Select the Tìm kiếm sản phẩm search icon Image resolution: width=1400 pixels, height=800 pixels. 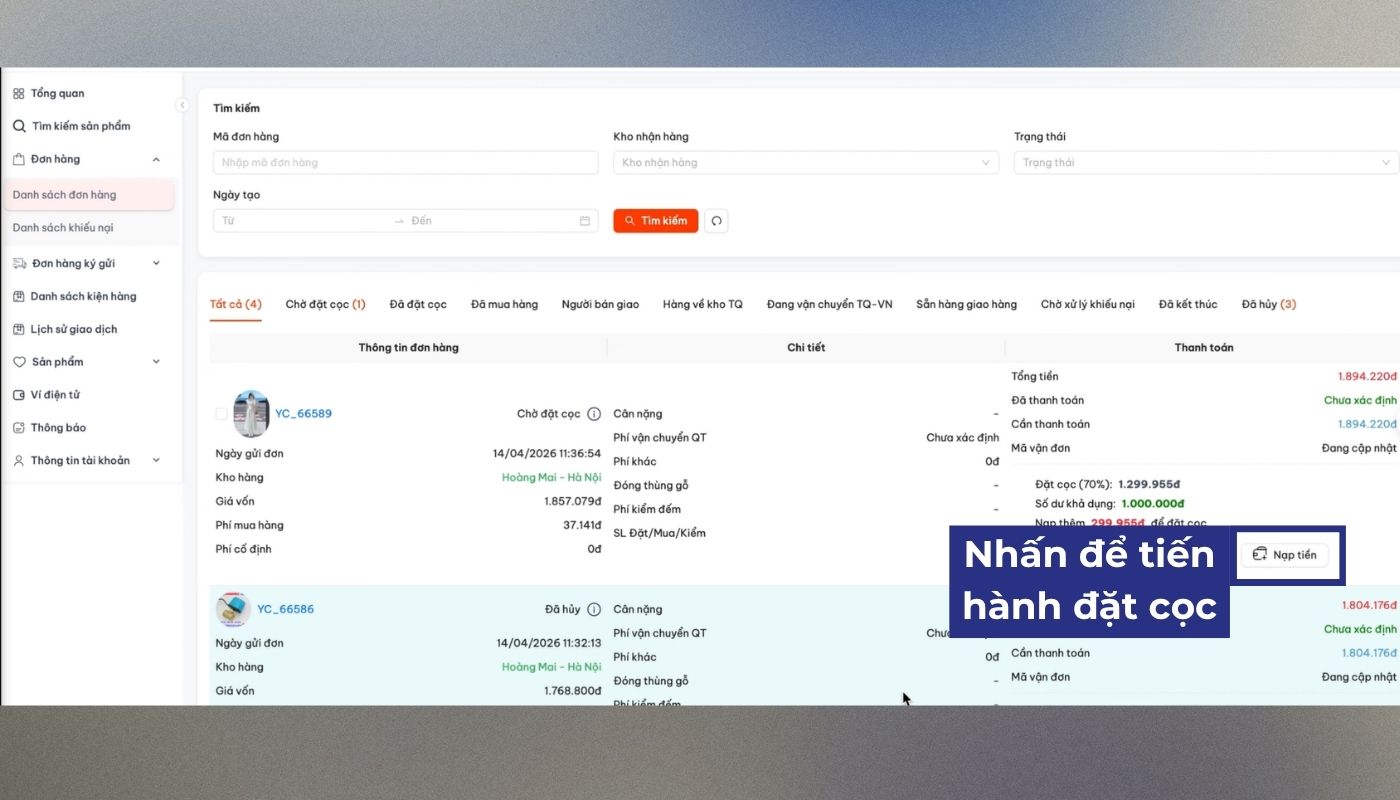18,126
